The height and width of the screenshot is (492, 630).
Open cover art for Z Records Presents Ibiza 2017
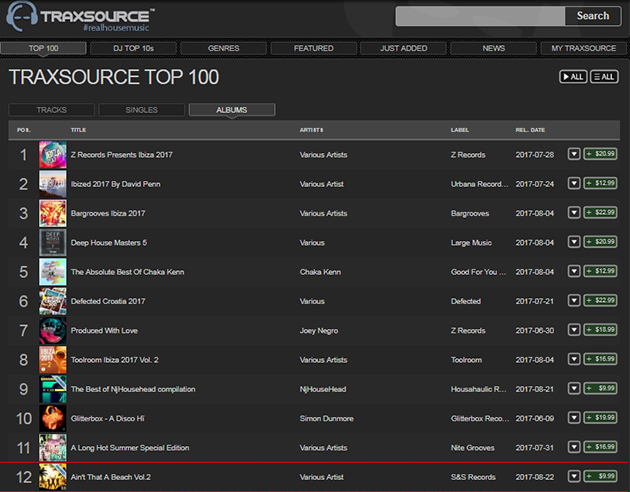coord(53,155)
